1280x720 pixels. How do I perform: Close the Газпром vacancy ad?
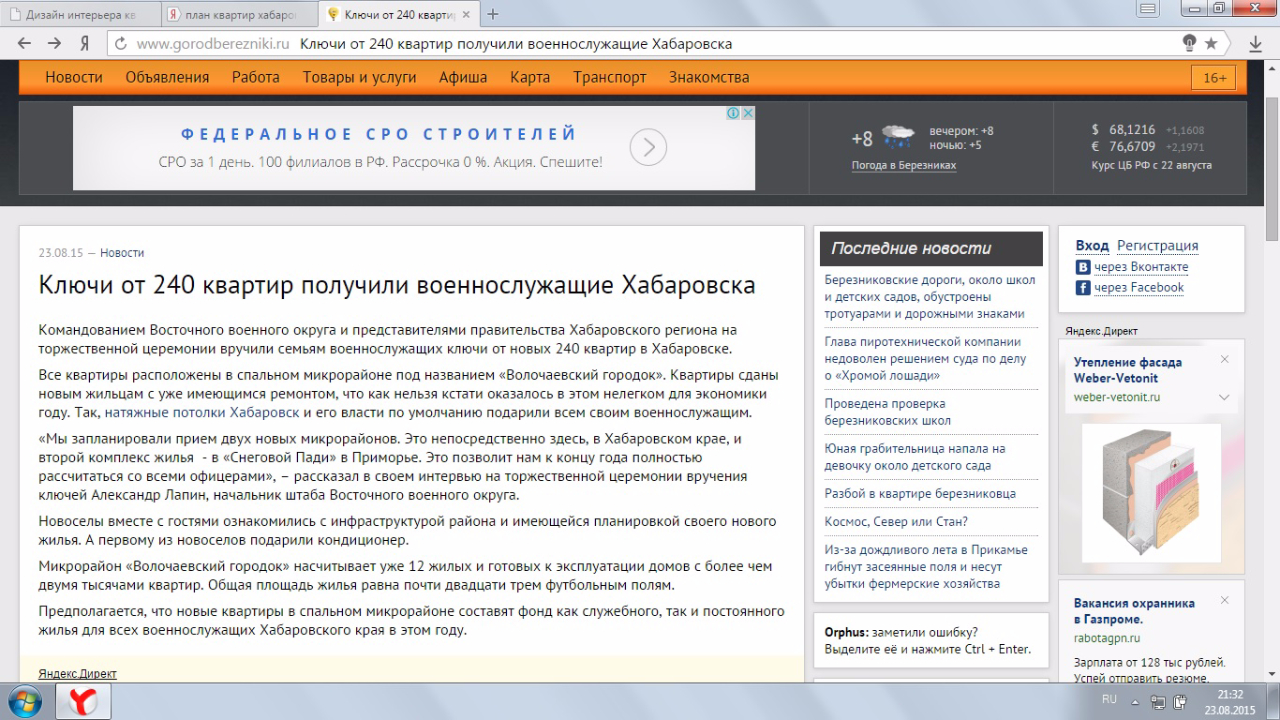coord(1224,601)
